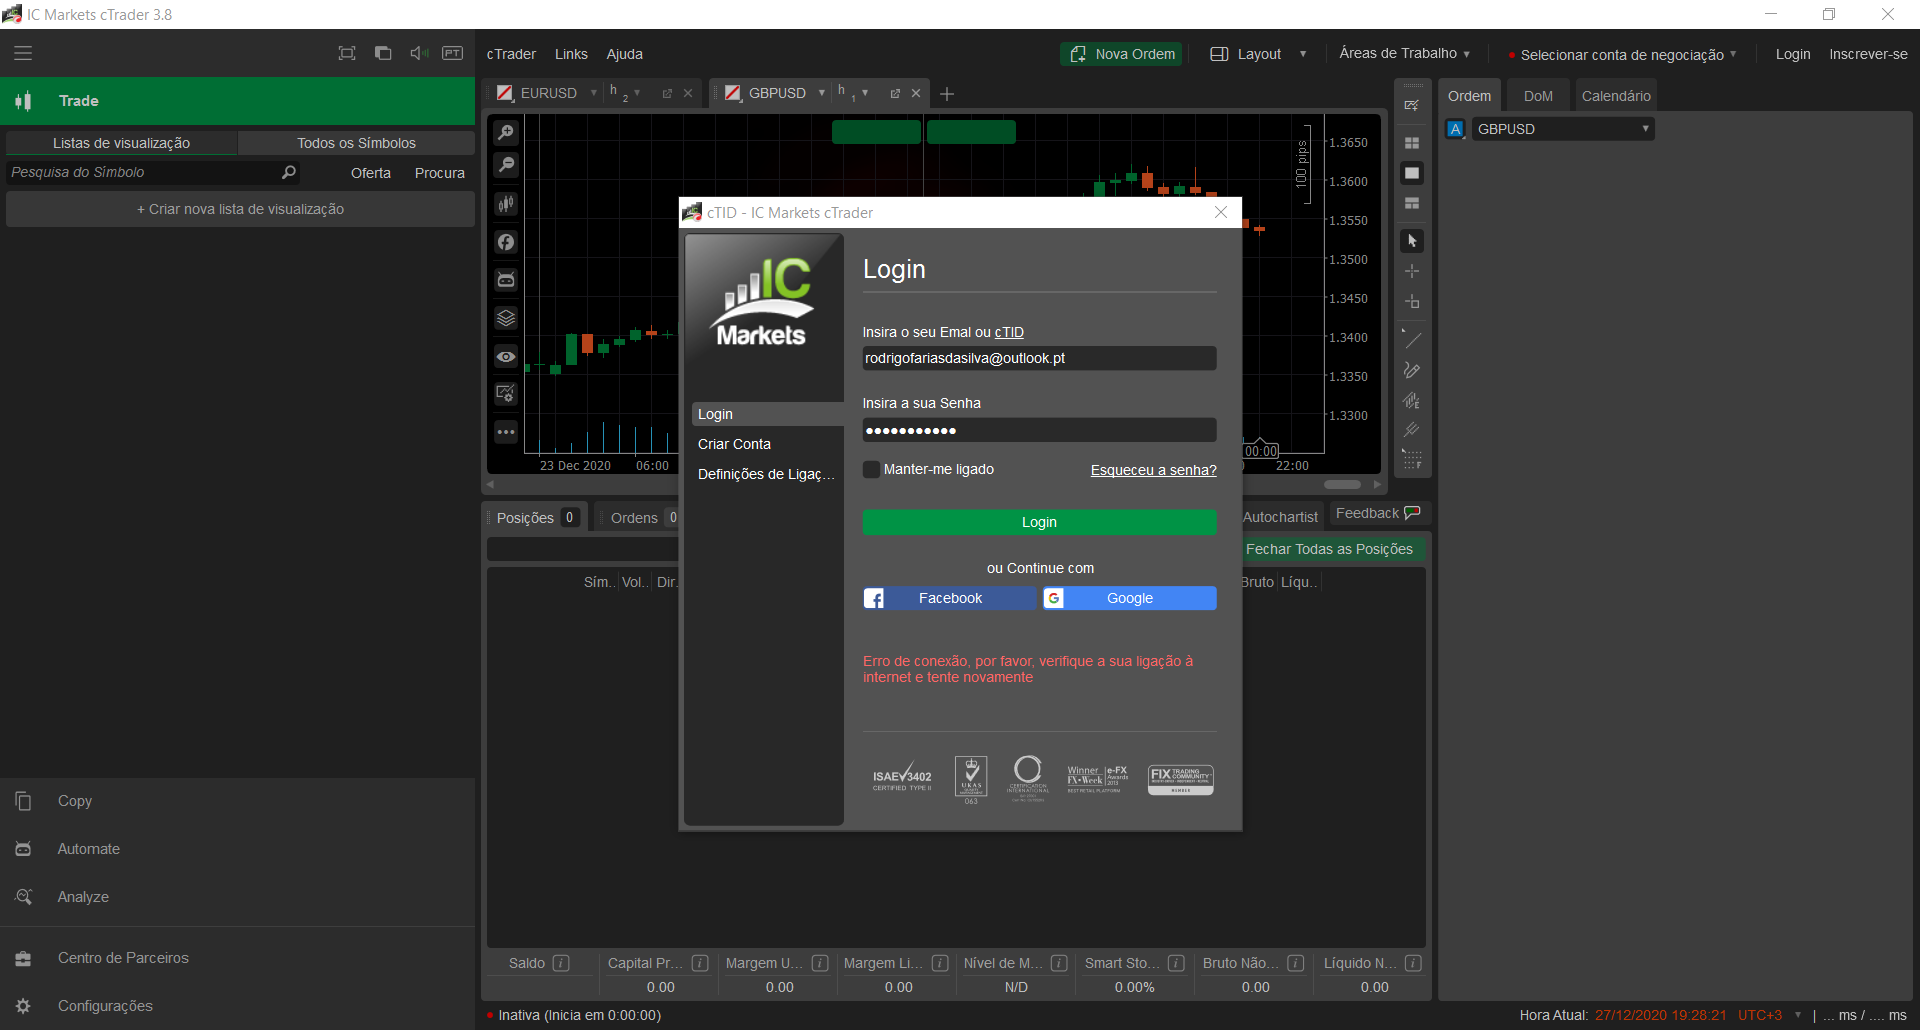
Task: Open the hamburger menu icon
Action: (x=23, y=53)
